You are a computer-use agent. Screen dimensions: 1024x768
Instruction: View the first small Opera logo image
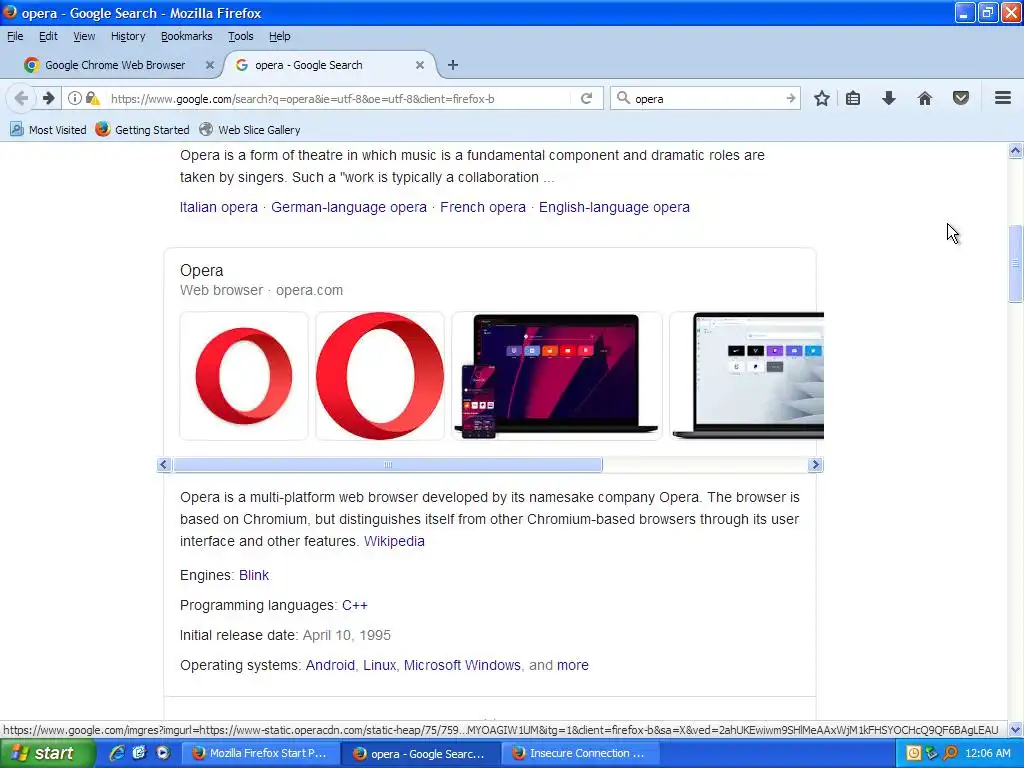tap(244, 376)
